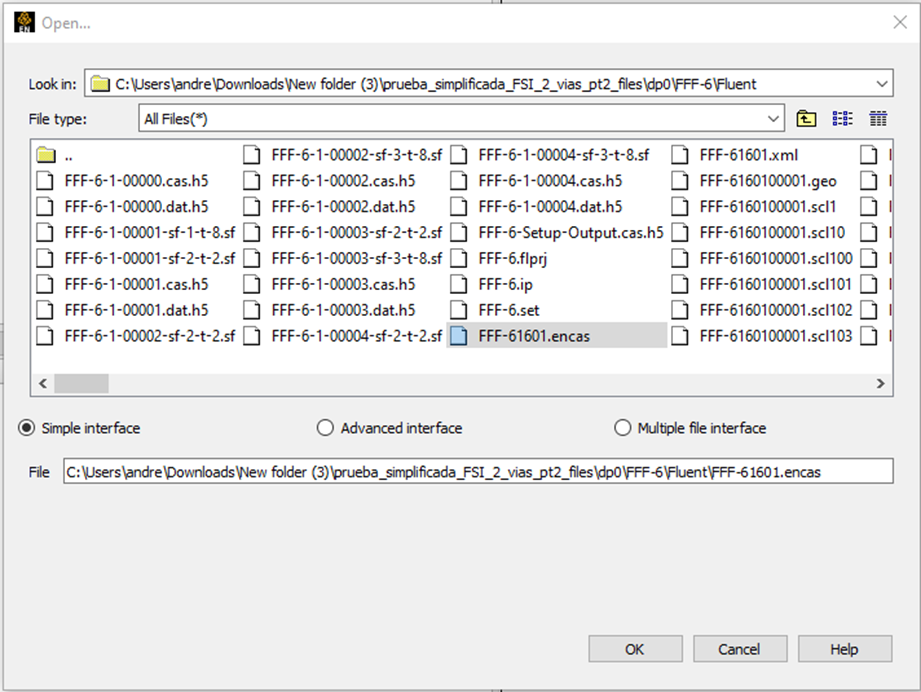921x692 pixels.
Task: Expand the Look in path dropdown
Action: click(881, 84)
